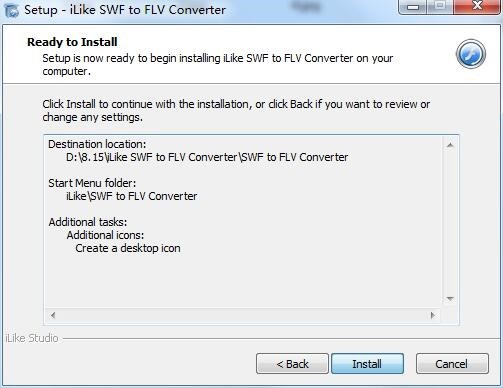Go back with the Back button
Viewport: 503px width, 388px height.
292,364
